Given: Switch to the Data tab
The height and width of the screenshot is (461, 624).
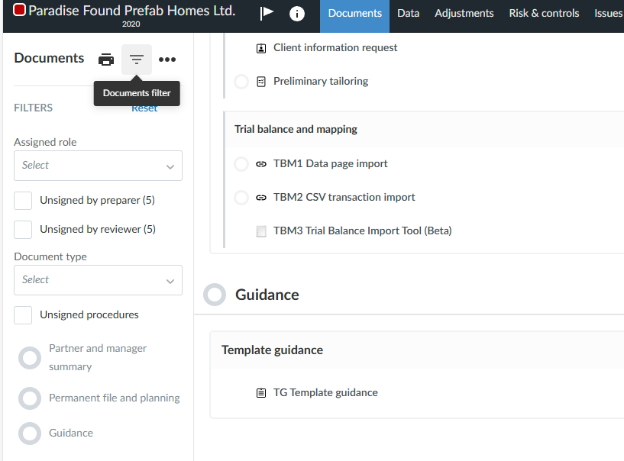Looking at the screenshot, I should [408, 14].
